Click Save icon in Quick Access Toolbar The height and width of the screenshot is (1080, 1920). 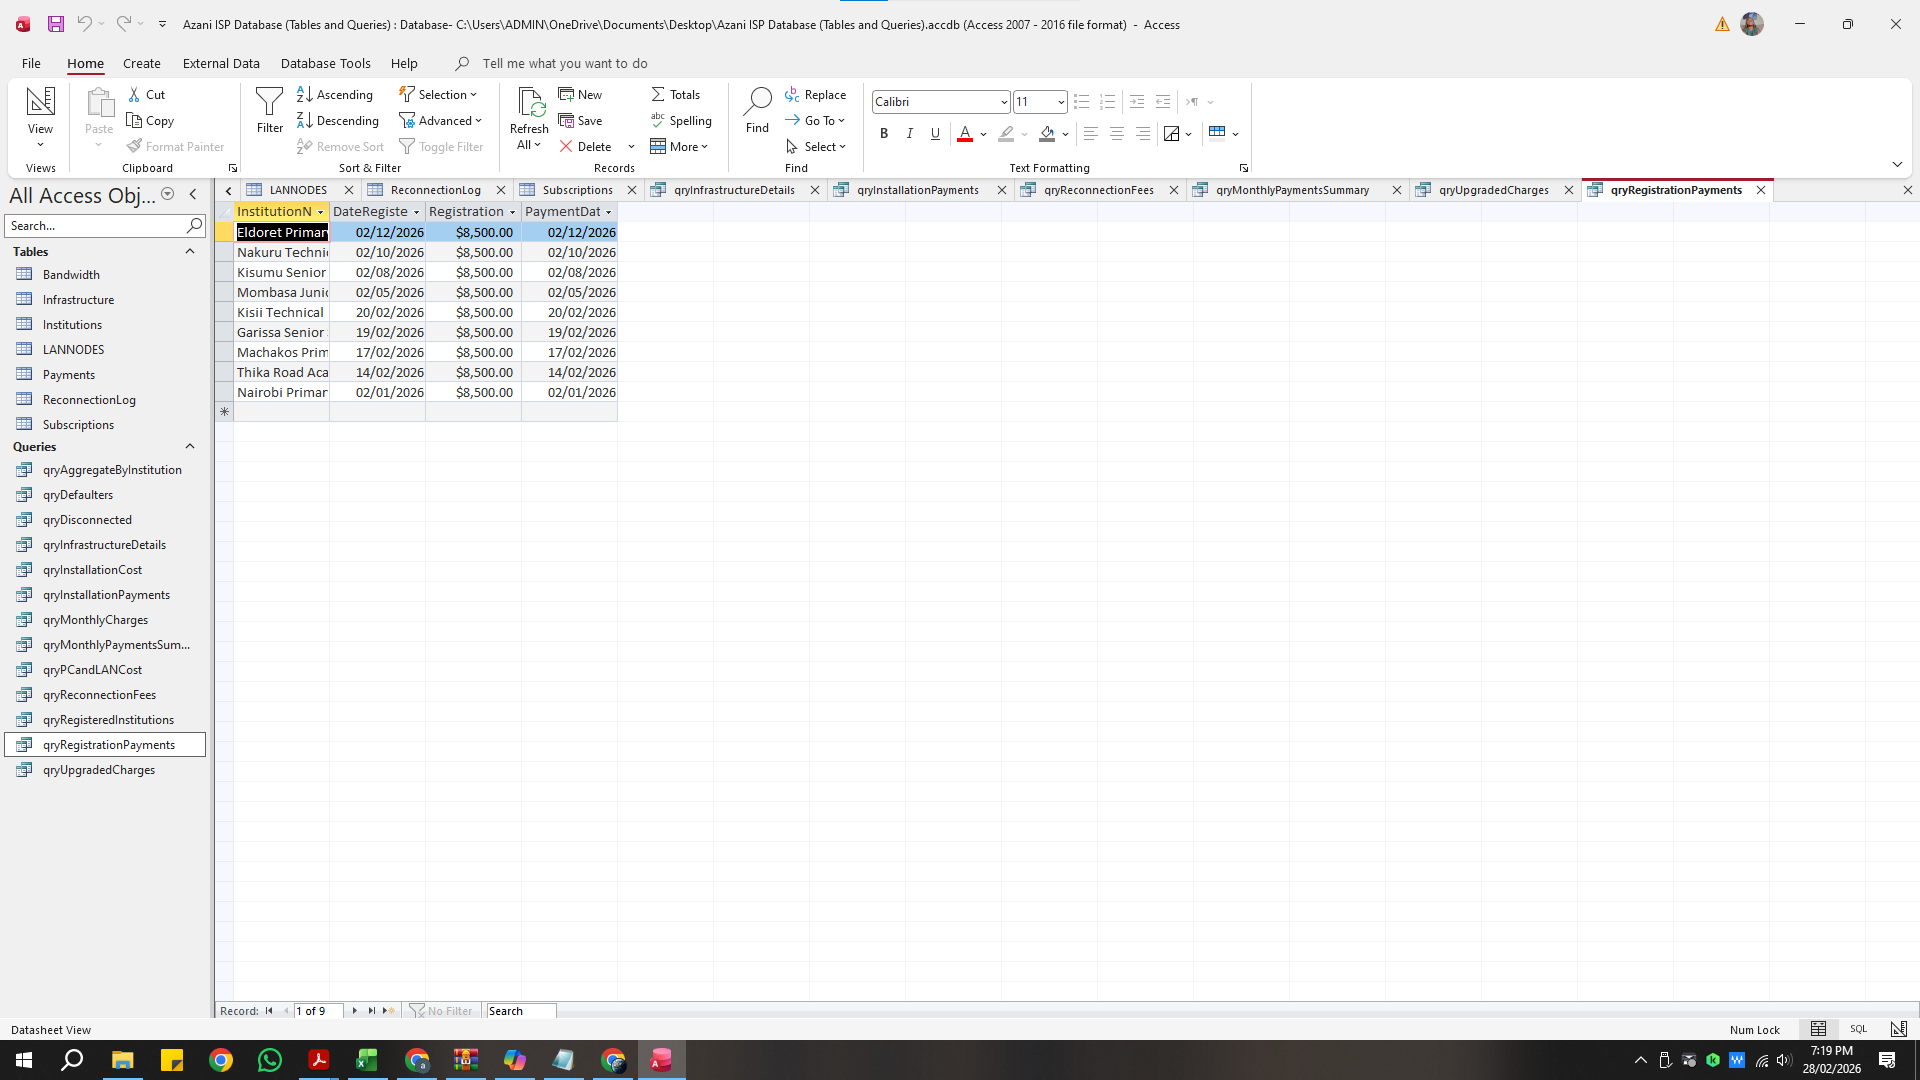pyautogui.click(x=56, y=24)
